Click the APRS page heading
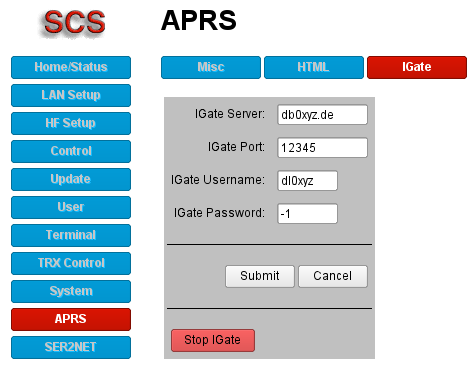Screen dimensions: 475x370 point(199,20)
